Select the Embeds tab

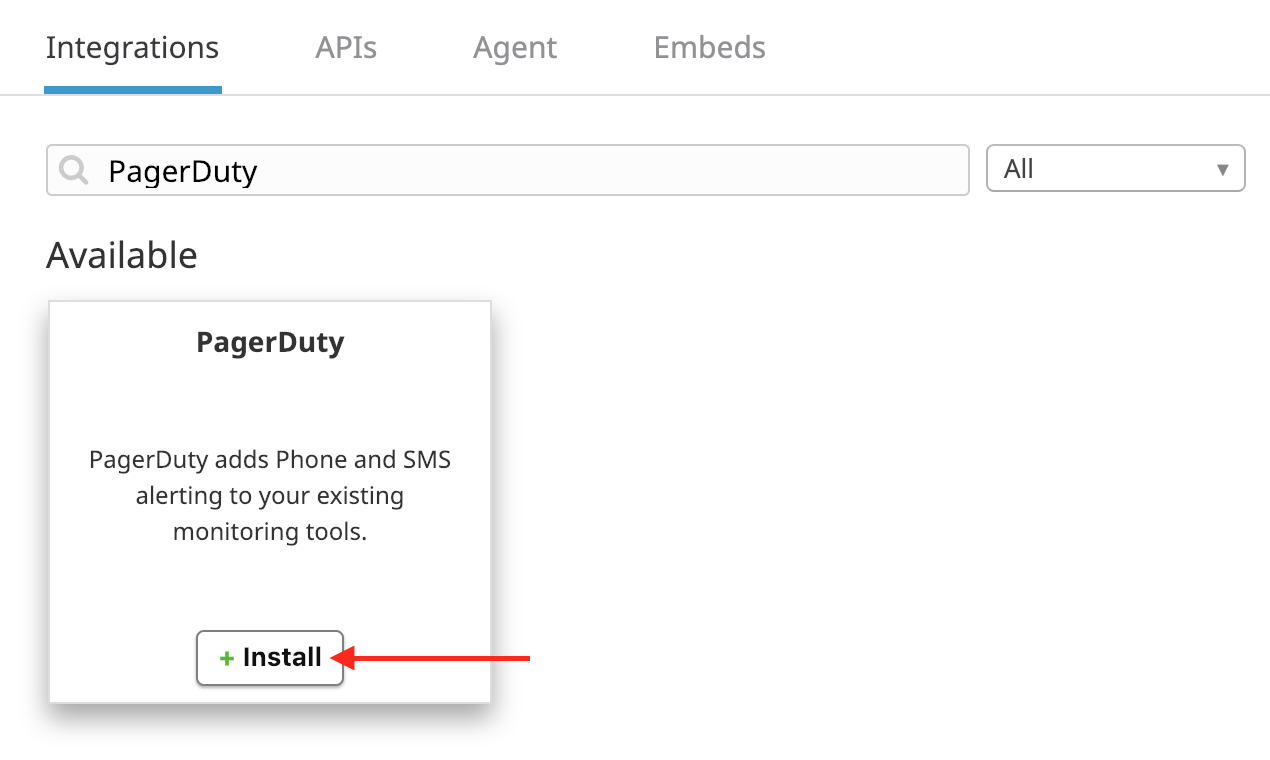[709, 48]
